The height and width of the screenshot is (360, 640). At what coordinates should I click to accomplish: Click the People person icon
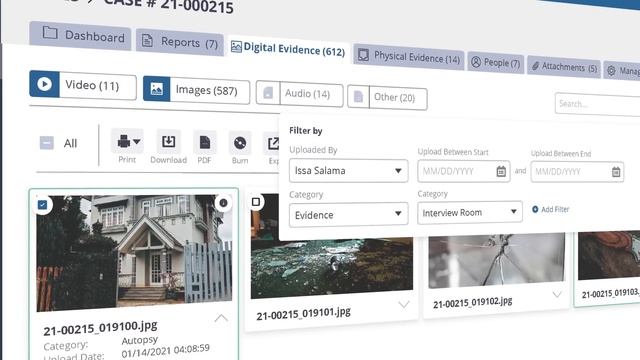tap(476, 62)
